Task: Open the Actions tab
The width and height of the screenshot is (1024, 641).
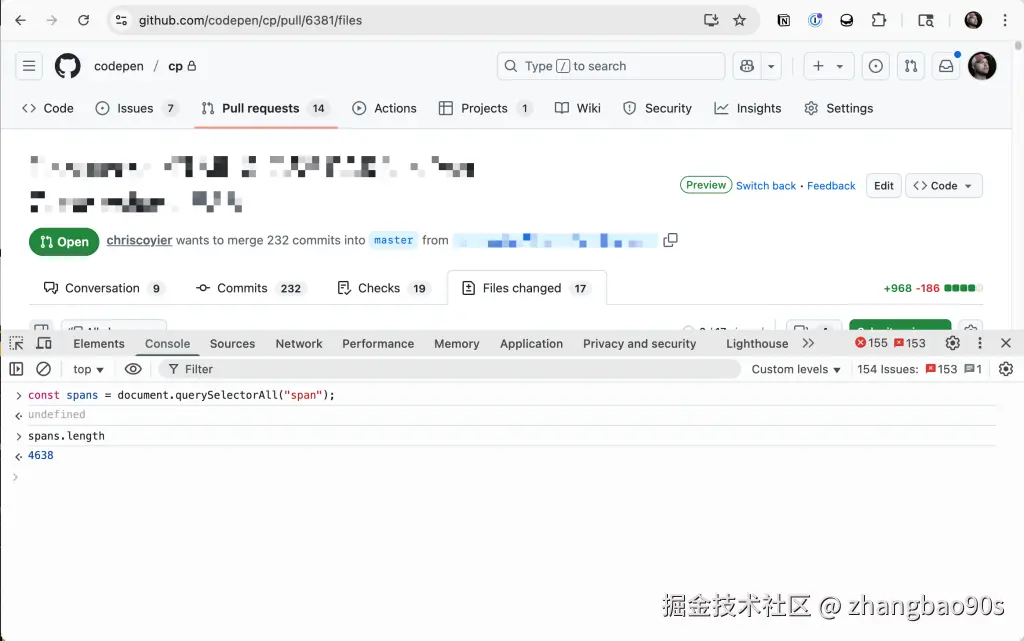Action: [384, 108]
